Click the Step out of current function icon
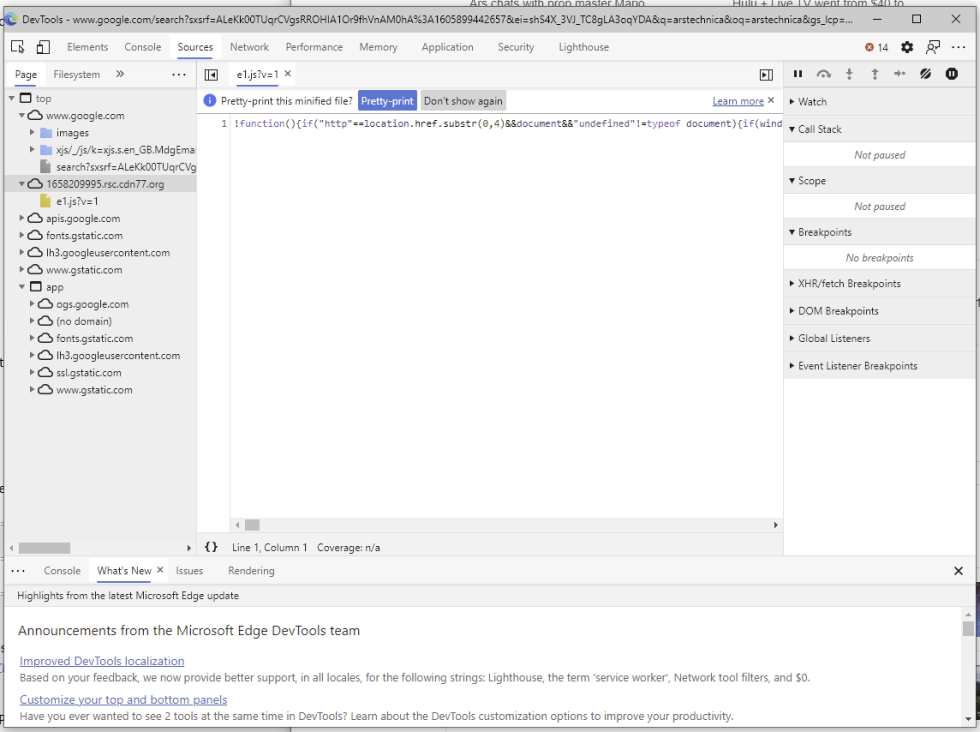Screen dimensions: 980x732 coord(875,73)
